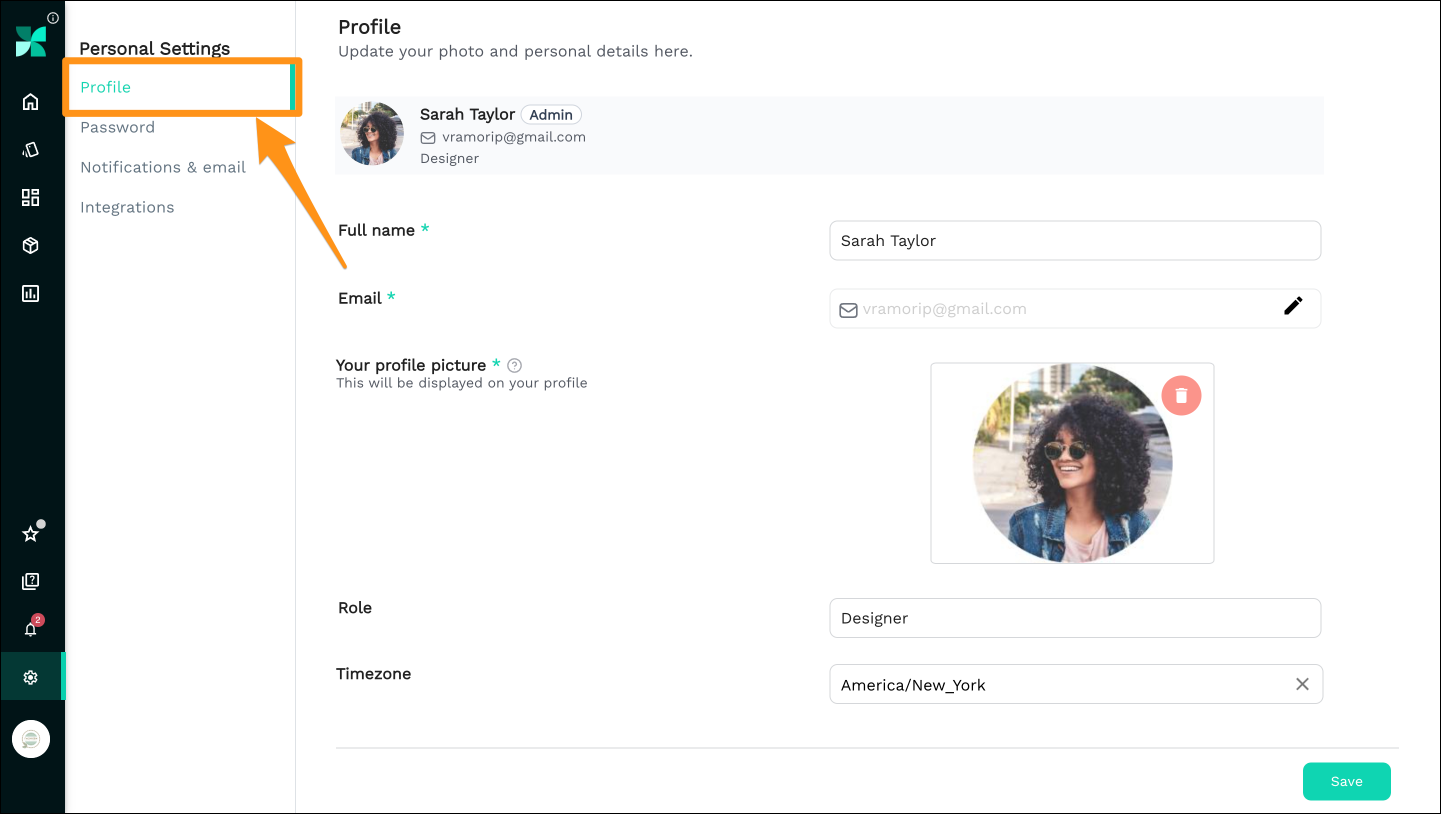Viewport: 1441px width, 814px height.
Task: Click the Save button
Action: 1346,782
